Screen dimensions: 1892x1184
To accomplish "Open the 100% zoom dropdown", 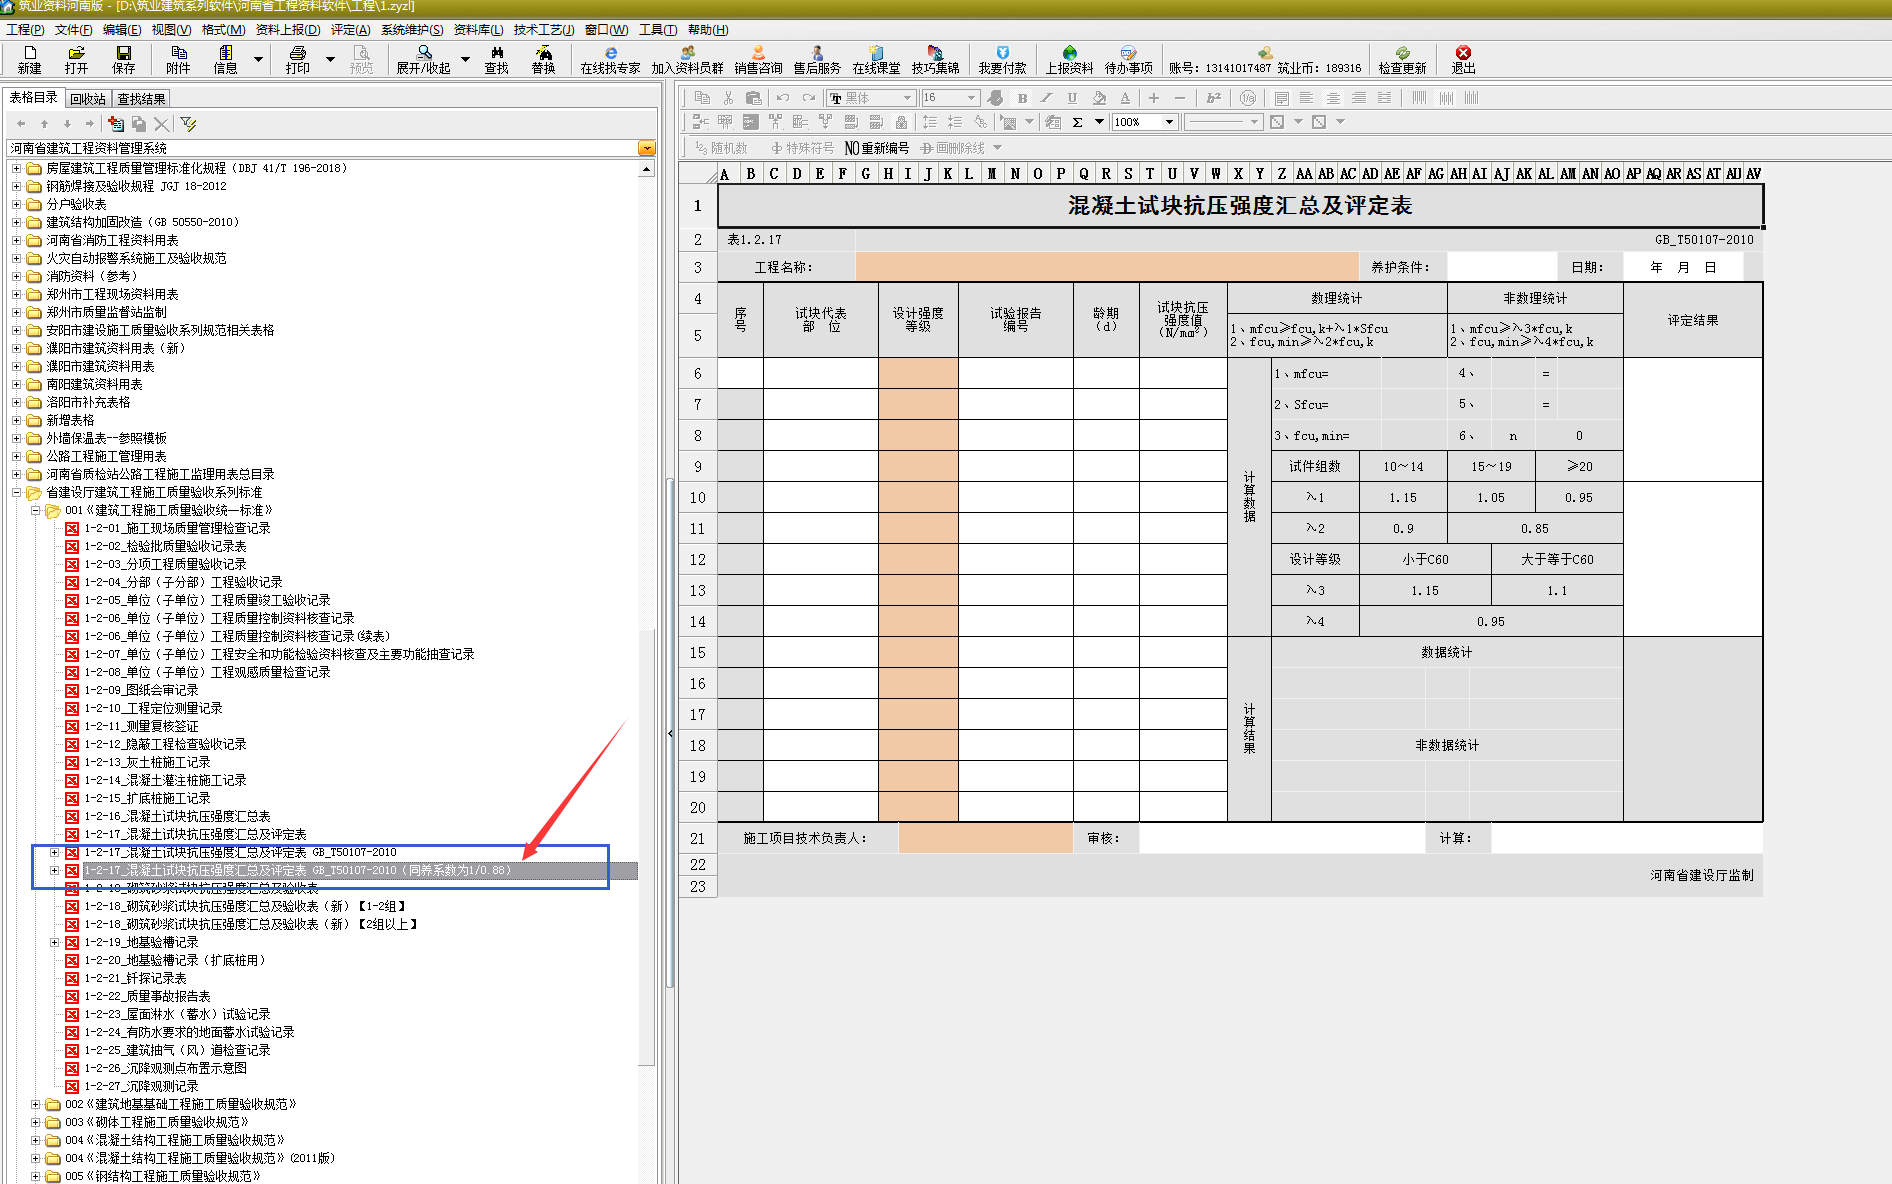I will tap(1169, 122).
